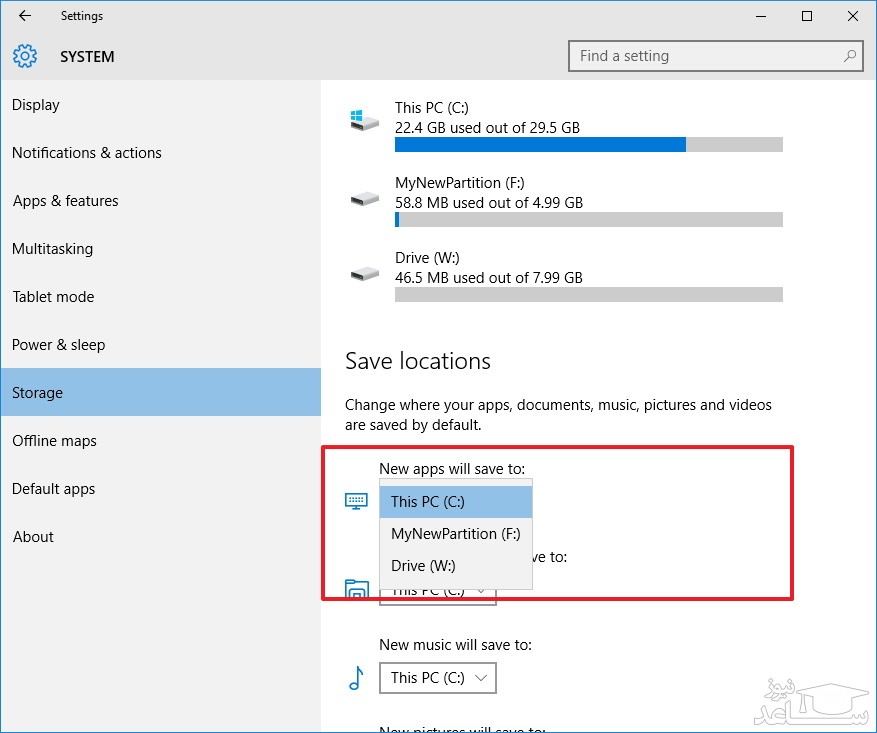Select Apps & features in sidebar
This screenshot has height=733, width=877.
66,201
